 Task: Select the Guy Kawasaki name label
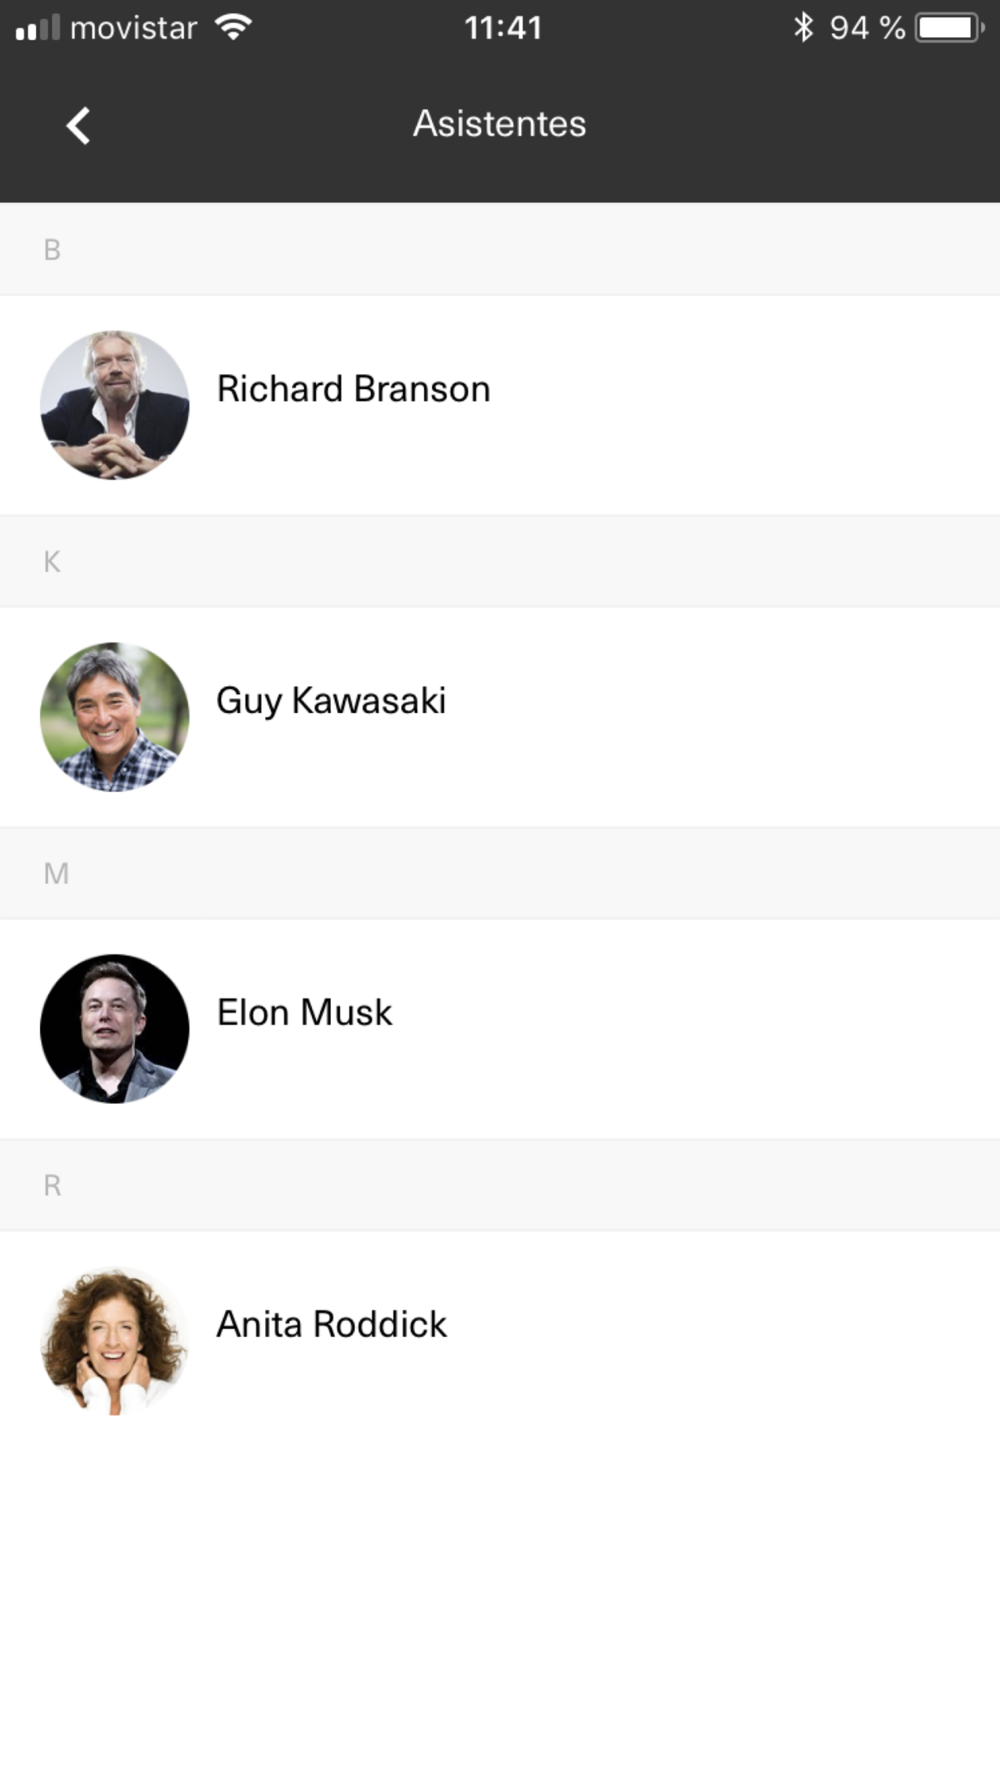331,701
